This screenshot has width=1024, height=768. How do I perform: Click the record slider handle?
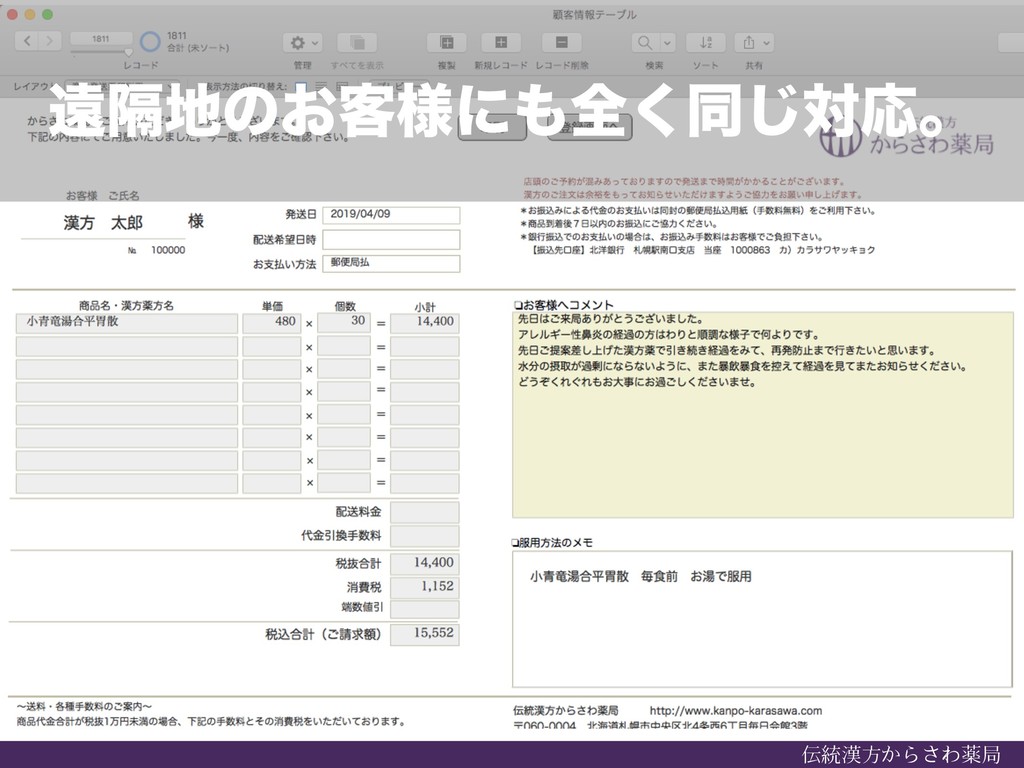pos(128,51)
